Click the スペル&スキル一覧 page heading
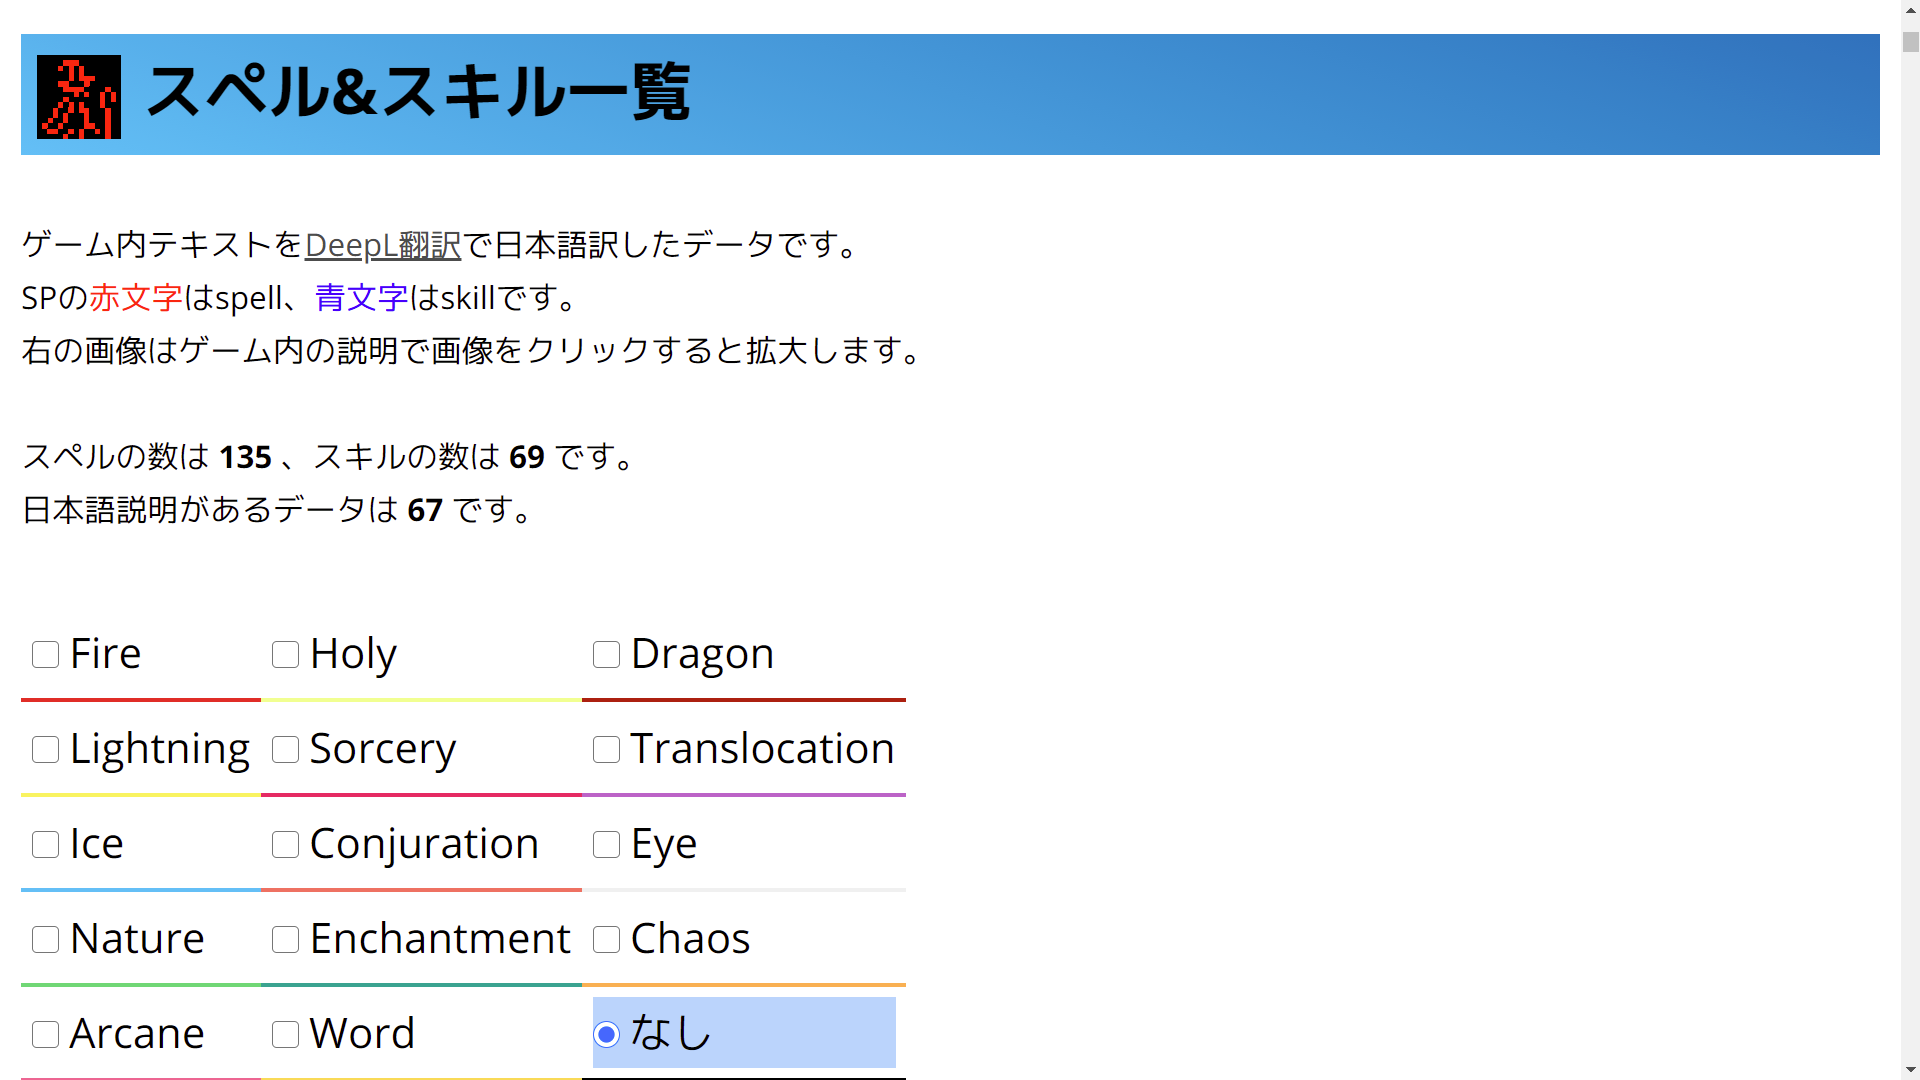This screenshot has height=1080, width=1920. point(418,93)
